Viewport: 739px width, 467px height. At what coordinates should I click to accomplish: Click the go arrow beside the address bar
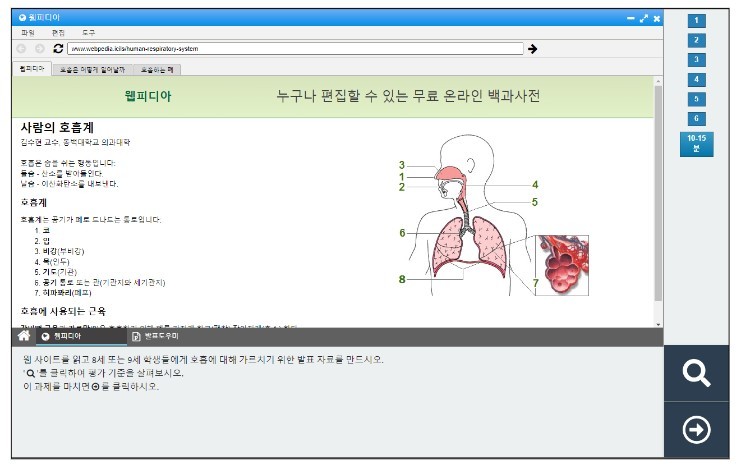pos(533,49)
